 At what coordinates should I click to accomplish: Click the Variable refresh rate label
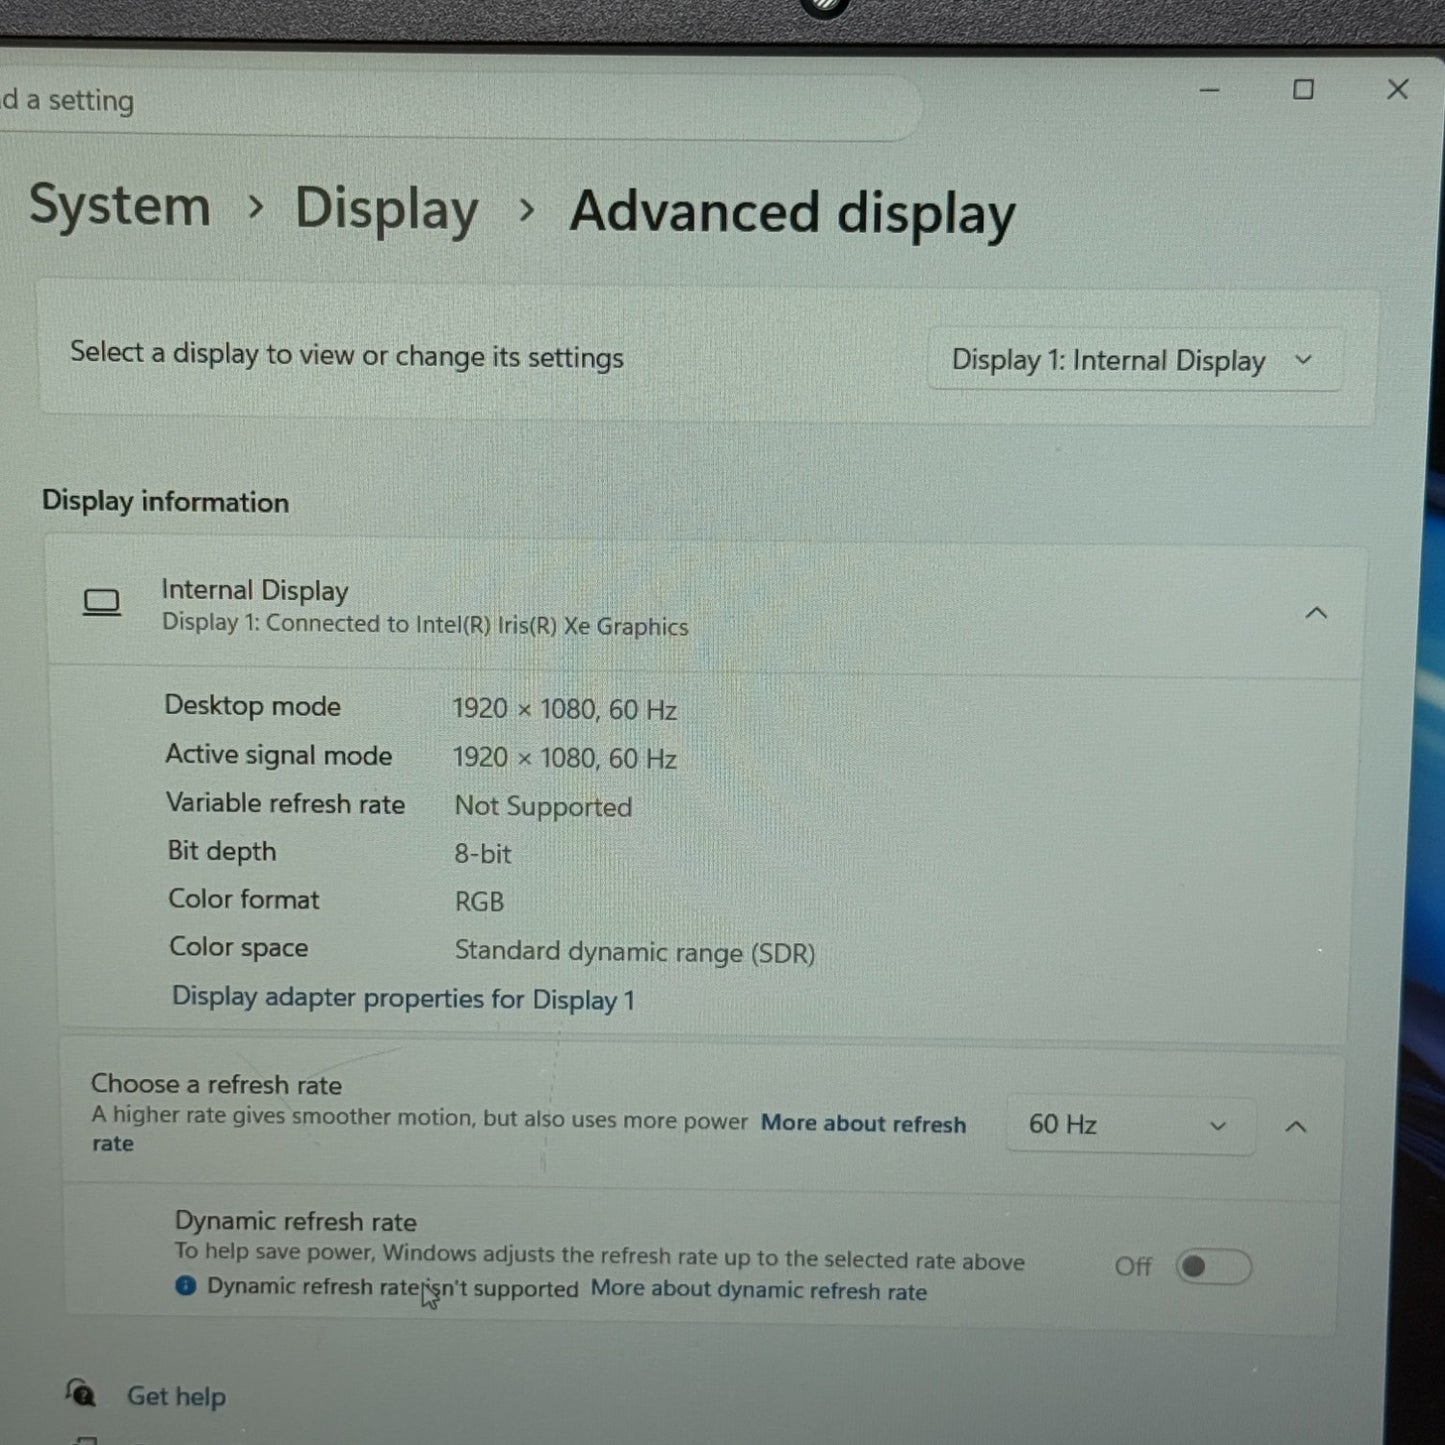point(286,803)
